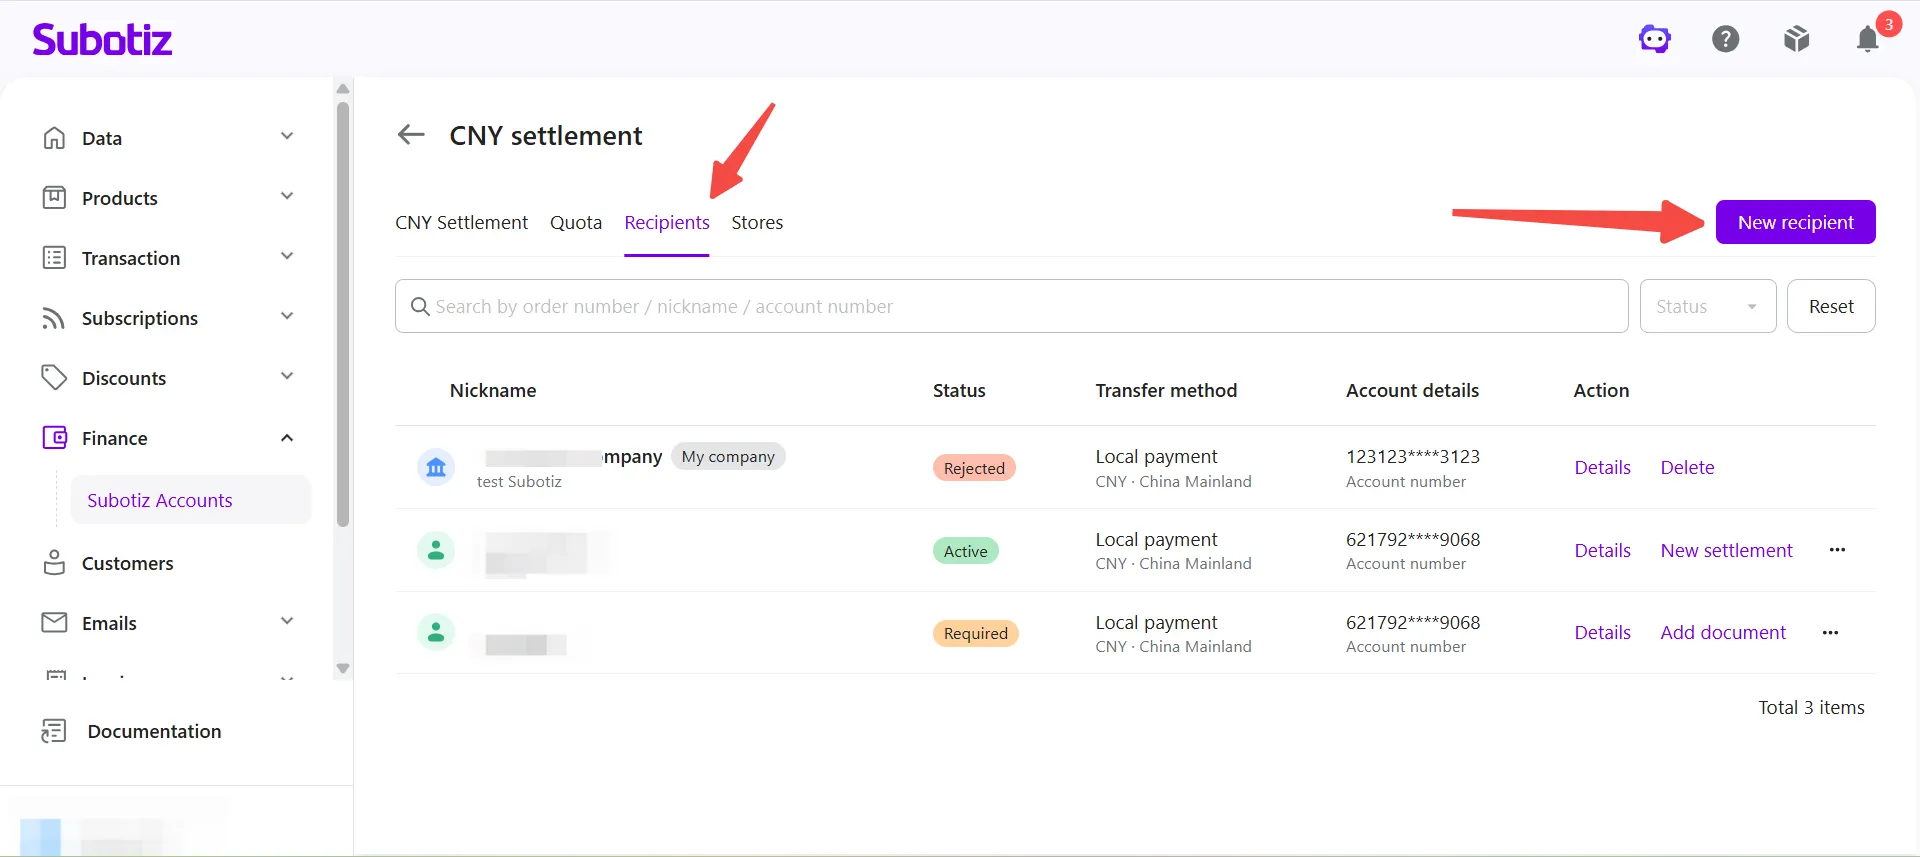Click the Reset button
The width and height of the screenshot is (1920, 857).
[x=1830, y=306]
